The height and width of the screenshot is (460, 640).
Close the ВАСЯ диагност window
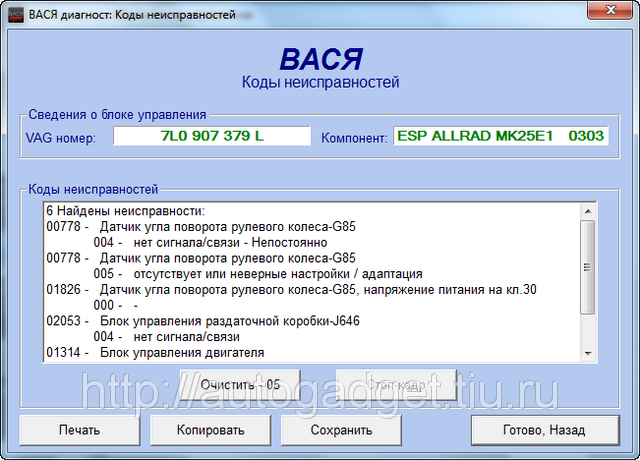[x=610, y=10]
